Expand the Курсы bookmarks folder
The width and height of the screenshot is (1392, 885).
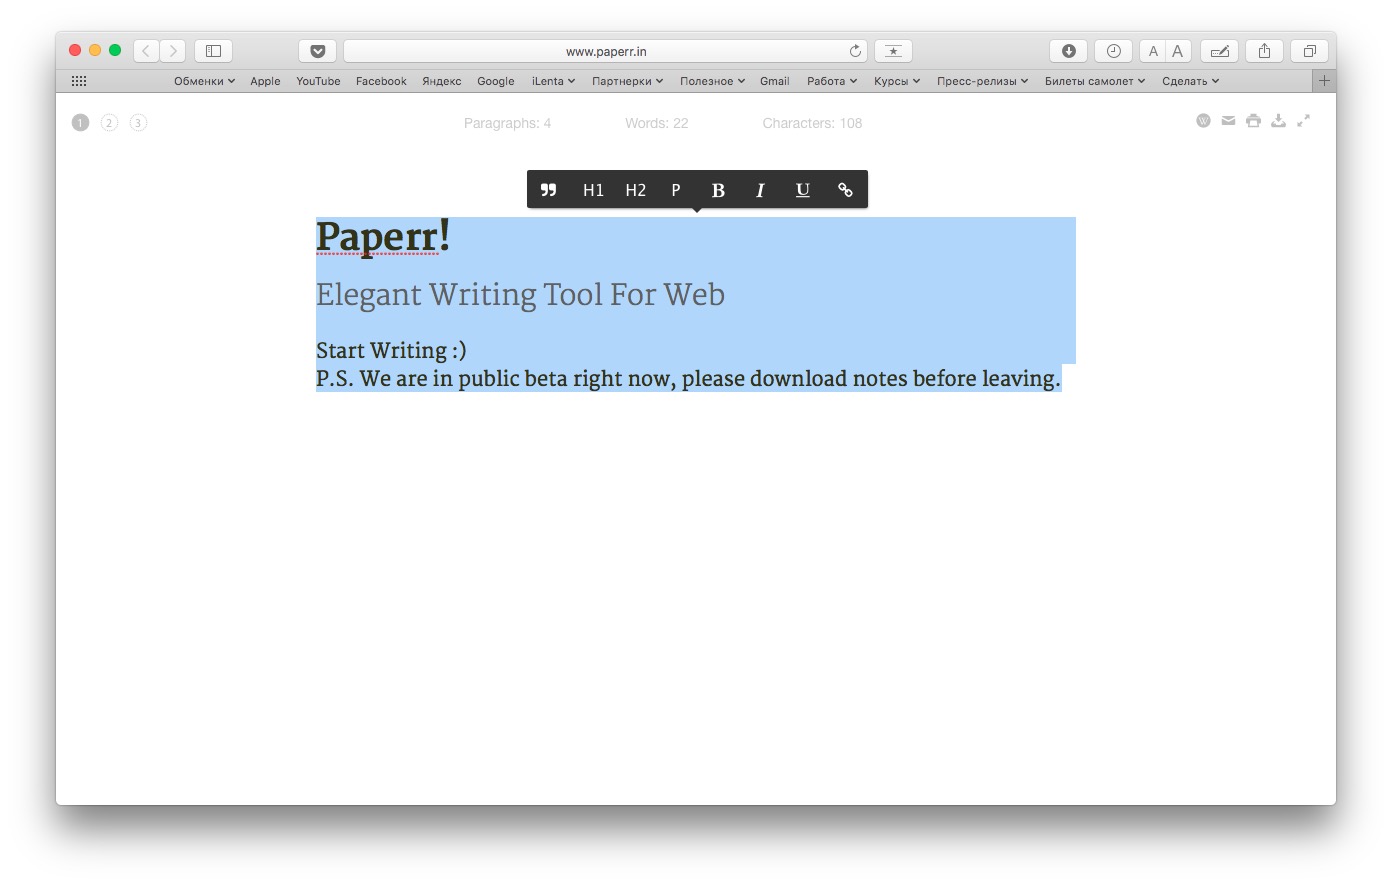click(x=896, y=81)
